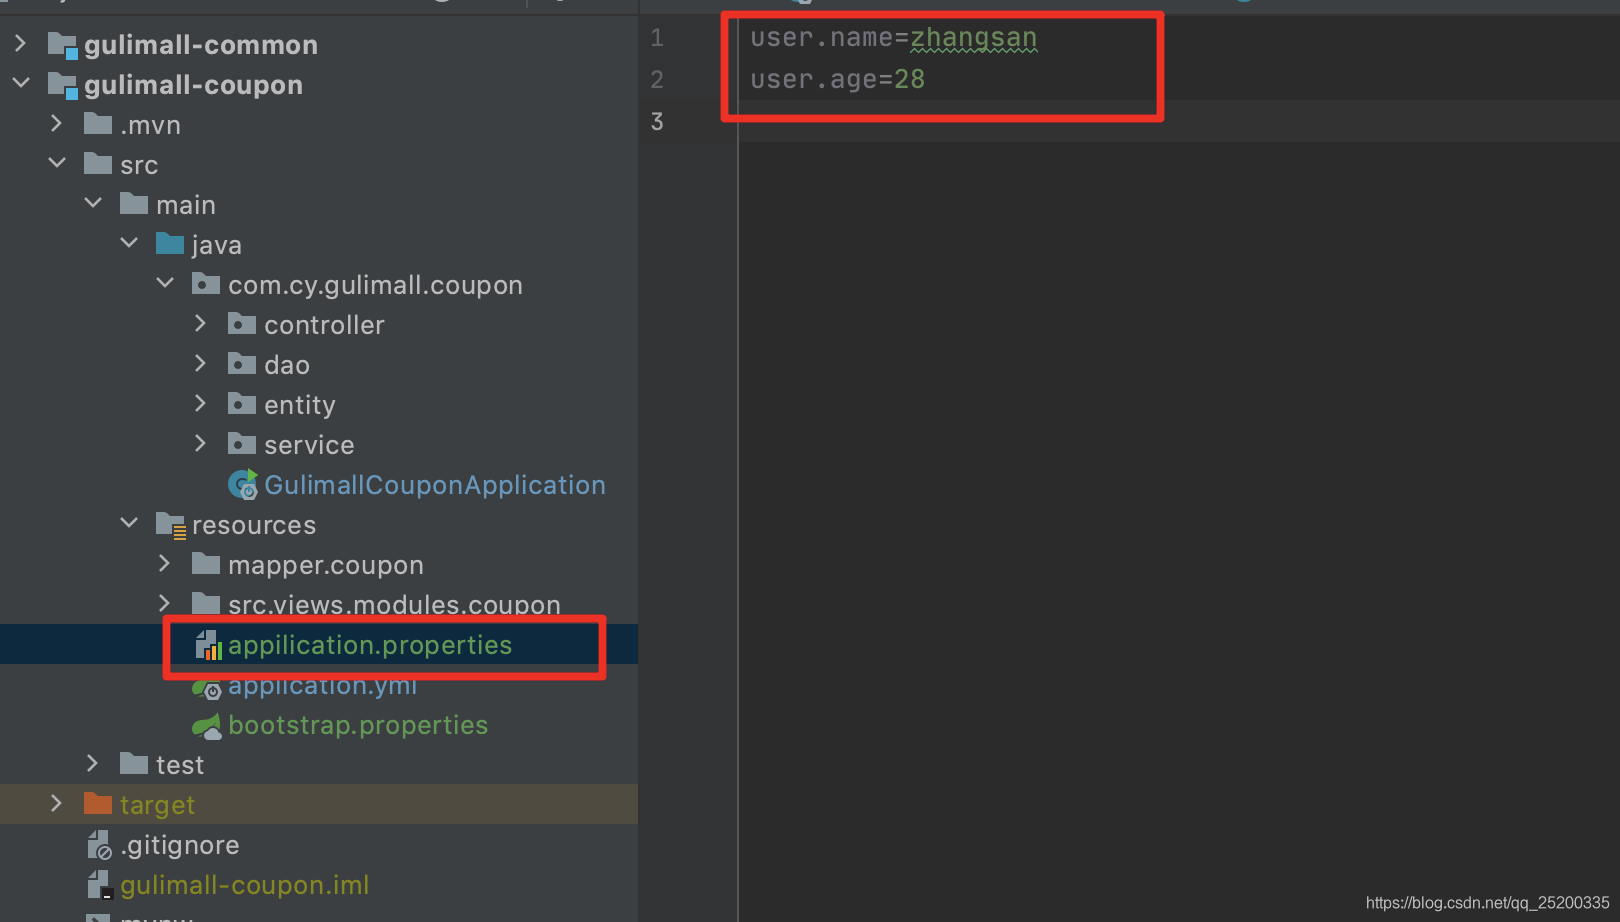This screenshot has height=922, width=1620.
Task: Click the main folder icon
Action: click(134, 204)
